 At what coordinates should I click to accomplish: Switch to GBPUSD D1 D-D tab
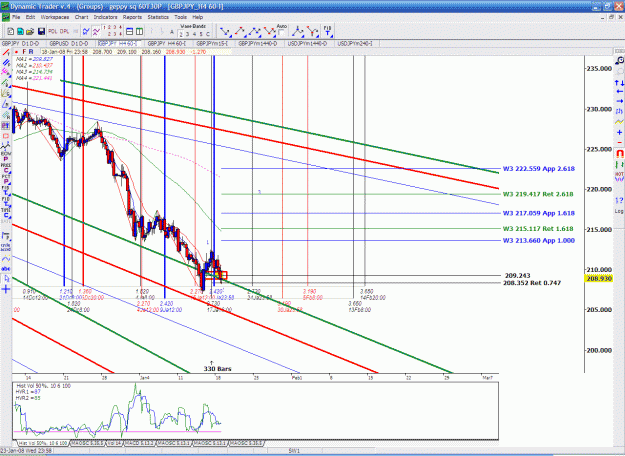[x=69, y=43]
